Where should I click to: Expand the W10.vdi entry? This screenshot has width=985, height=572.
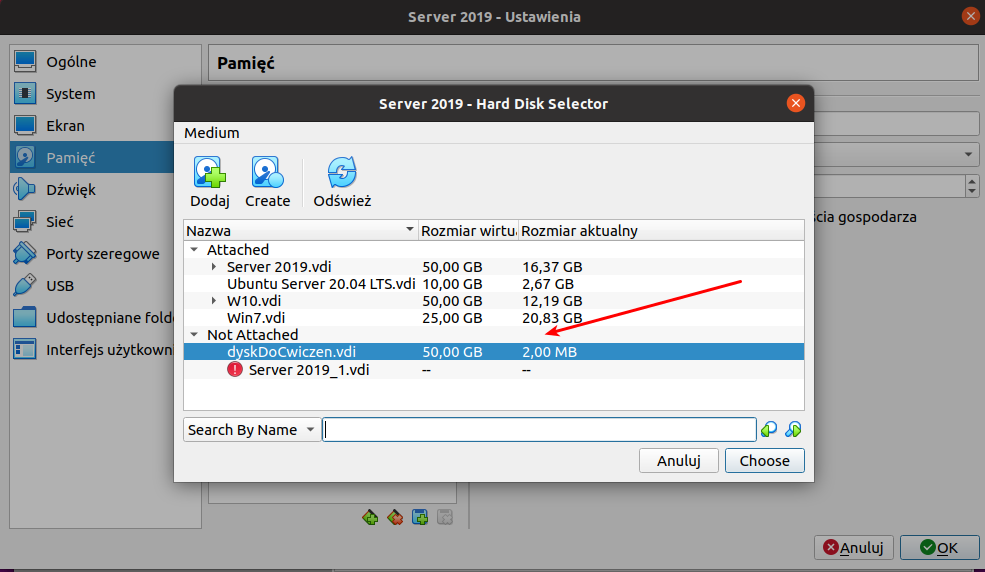point(214,301)
